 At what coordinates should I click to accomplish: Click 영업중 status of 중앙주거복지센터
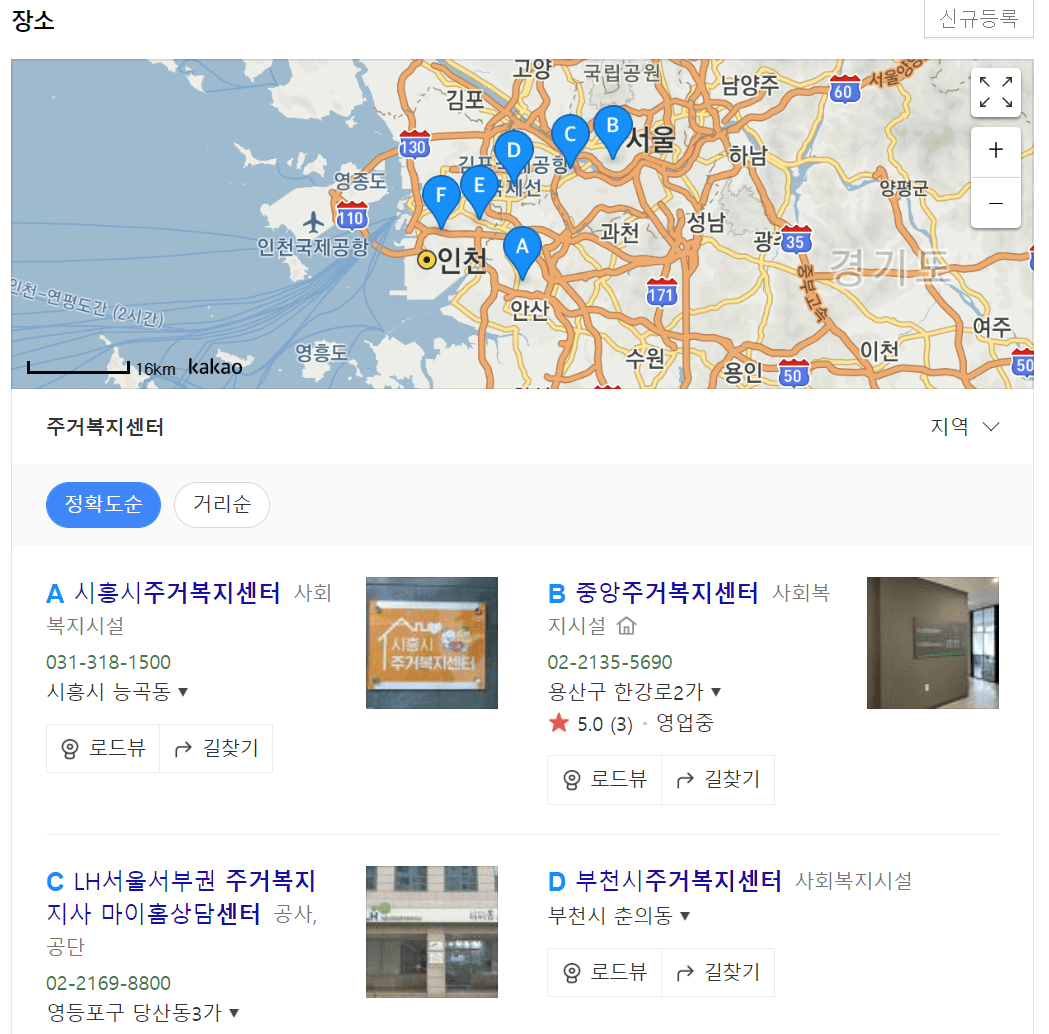(x=685, y=723)
